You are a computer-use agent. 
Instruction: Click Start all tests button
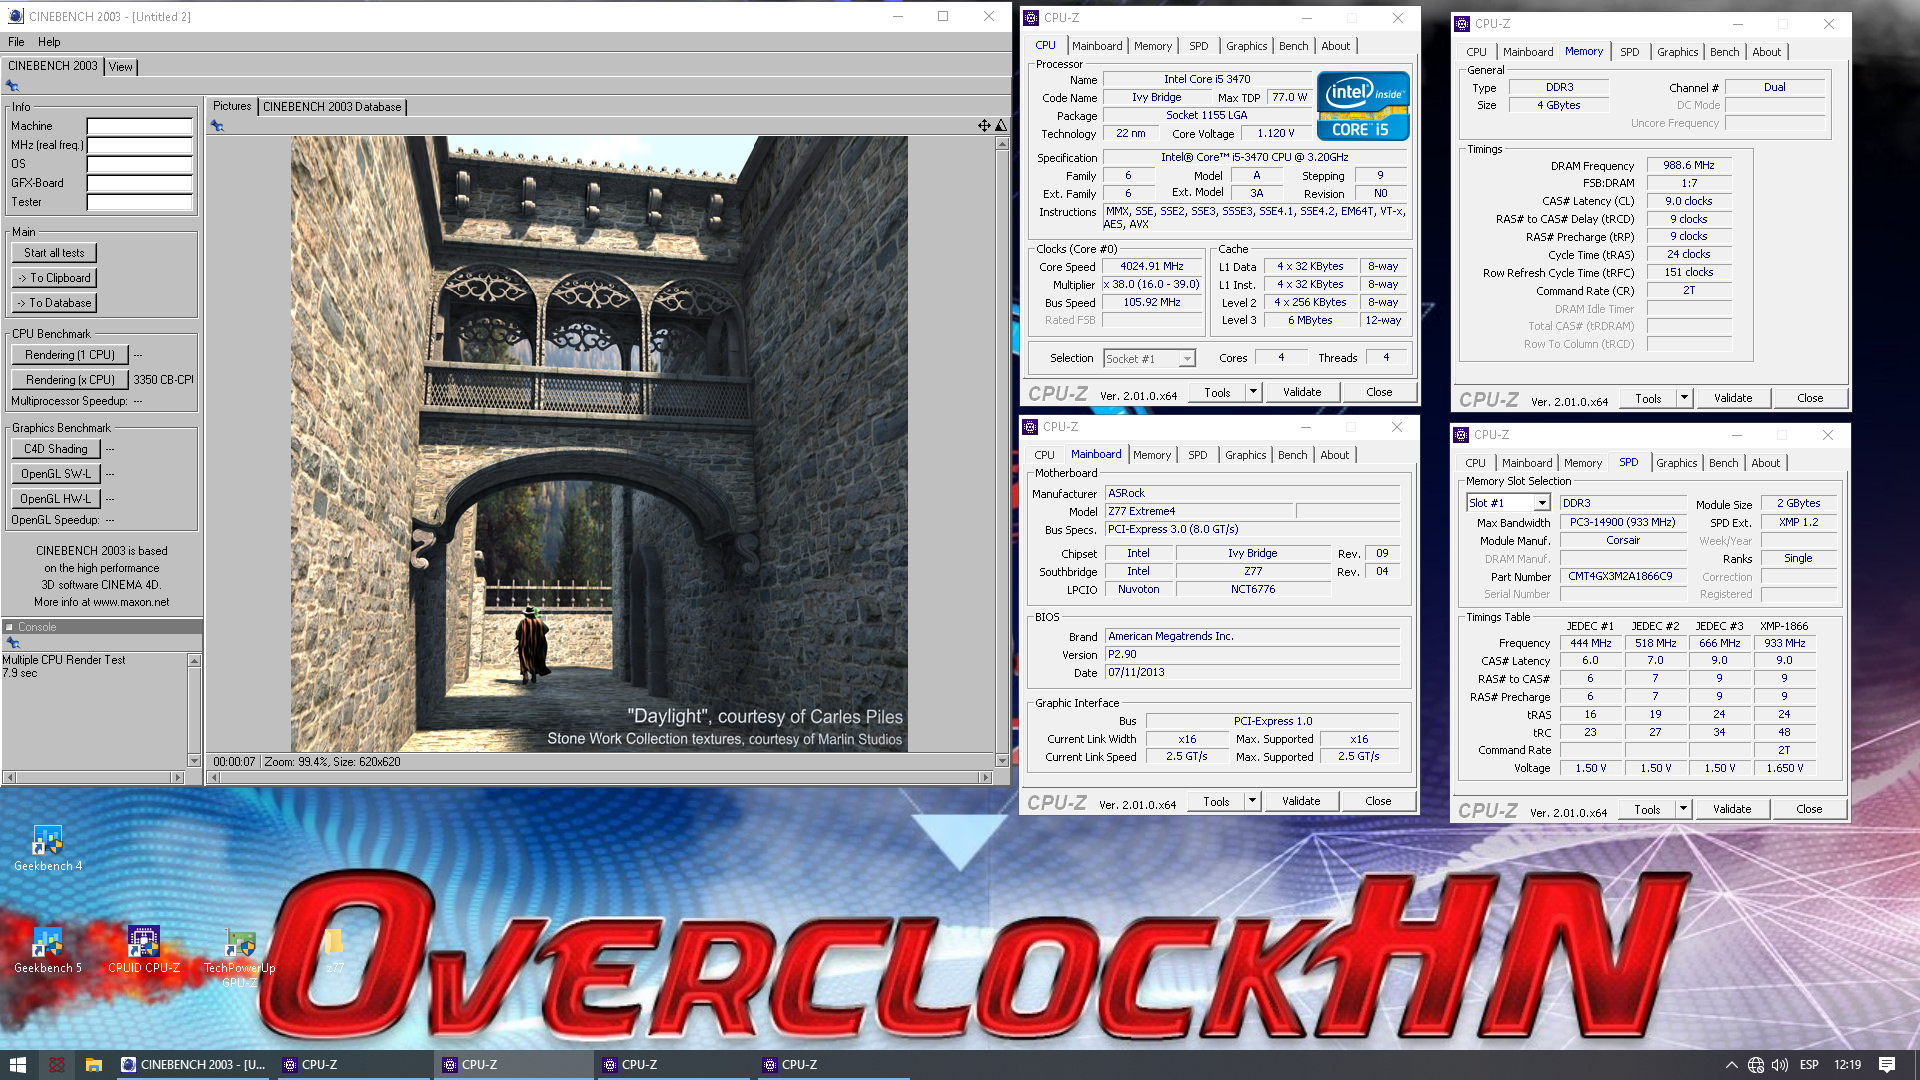pos(54,253)
